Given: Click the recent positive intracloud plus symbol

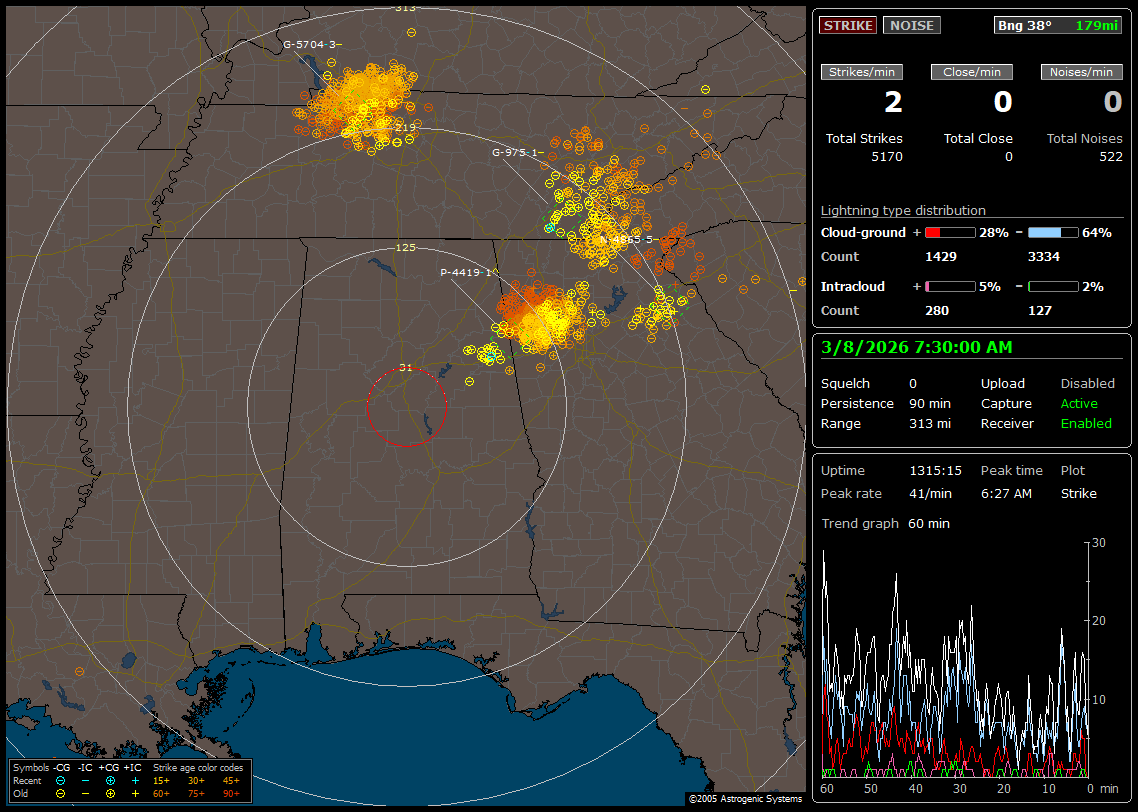Looking at the screenshot, I should click(135, 780).
